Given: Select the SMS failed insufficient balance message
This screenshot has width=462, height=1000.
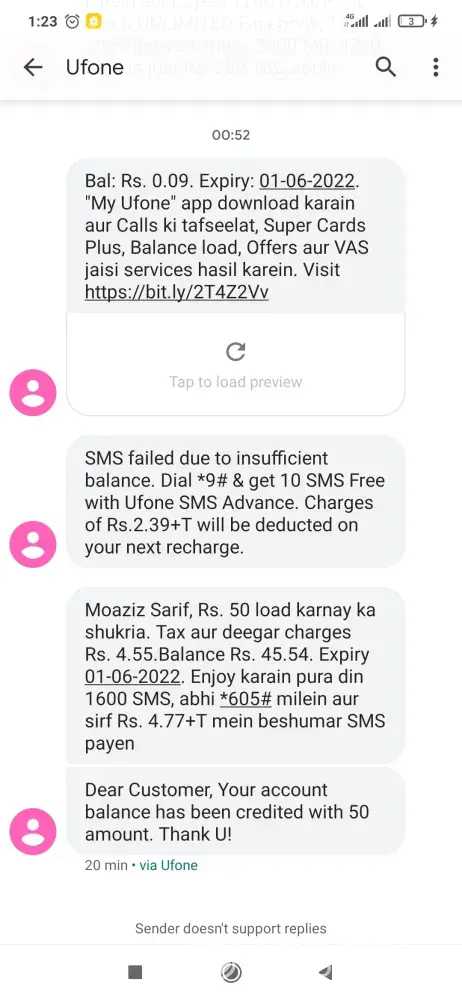Looking at the screenshot, I should pos(235,502).
